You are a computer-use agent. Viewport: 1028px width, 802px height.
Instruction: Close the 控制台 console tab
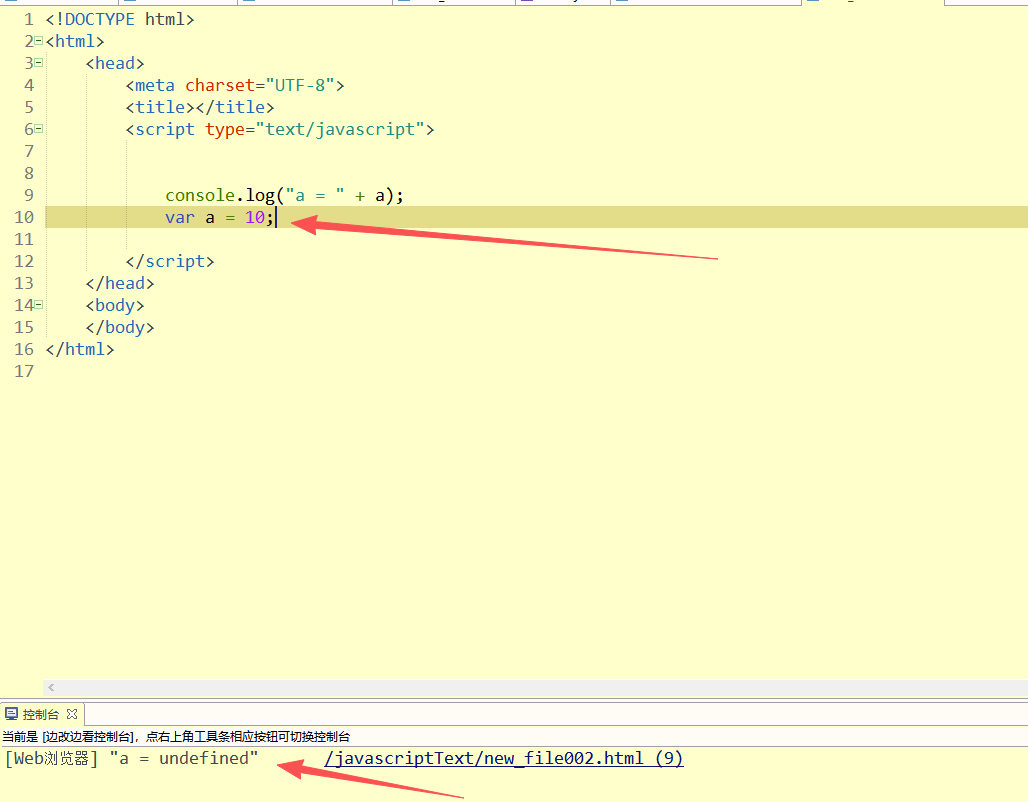click(x=72, y=714)
